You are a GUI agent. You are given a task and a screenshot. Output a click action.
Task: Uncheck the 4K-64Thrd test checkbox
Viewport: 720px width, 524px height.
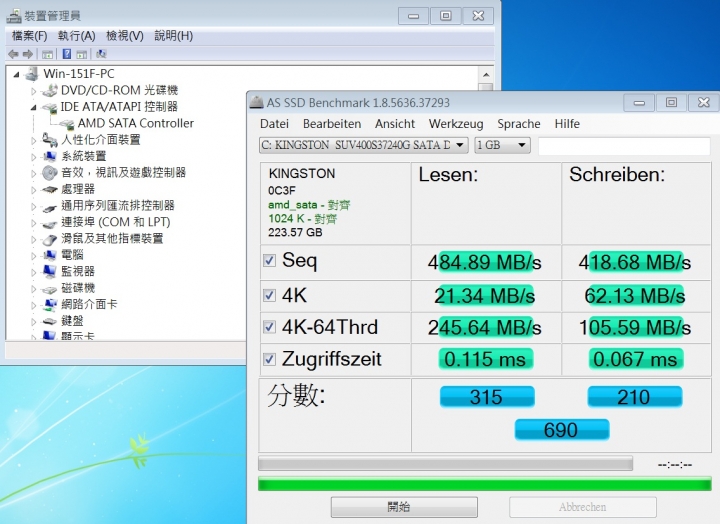click(x=270, y=327)
